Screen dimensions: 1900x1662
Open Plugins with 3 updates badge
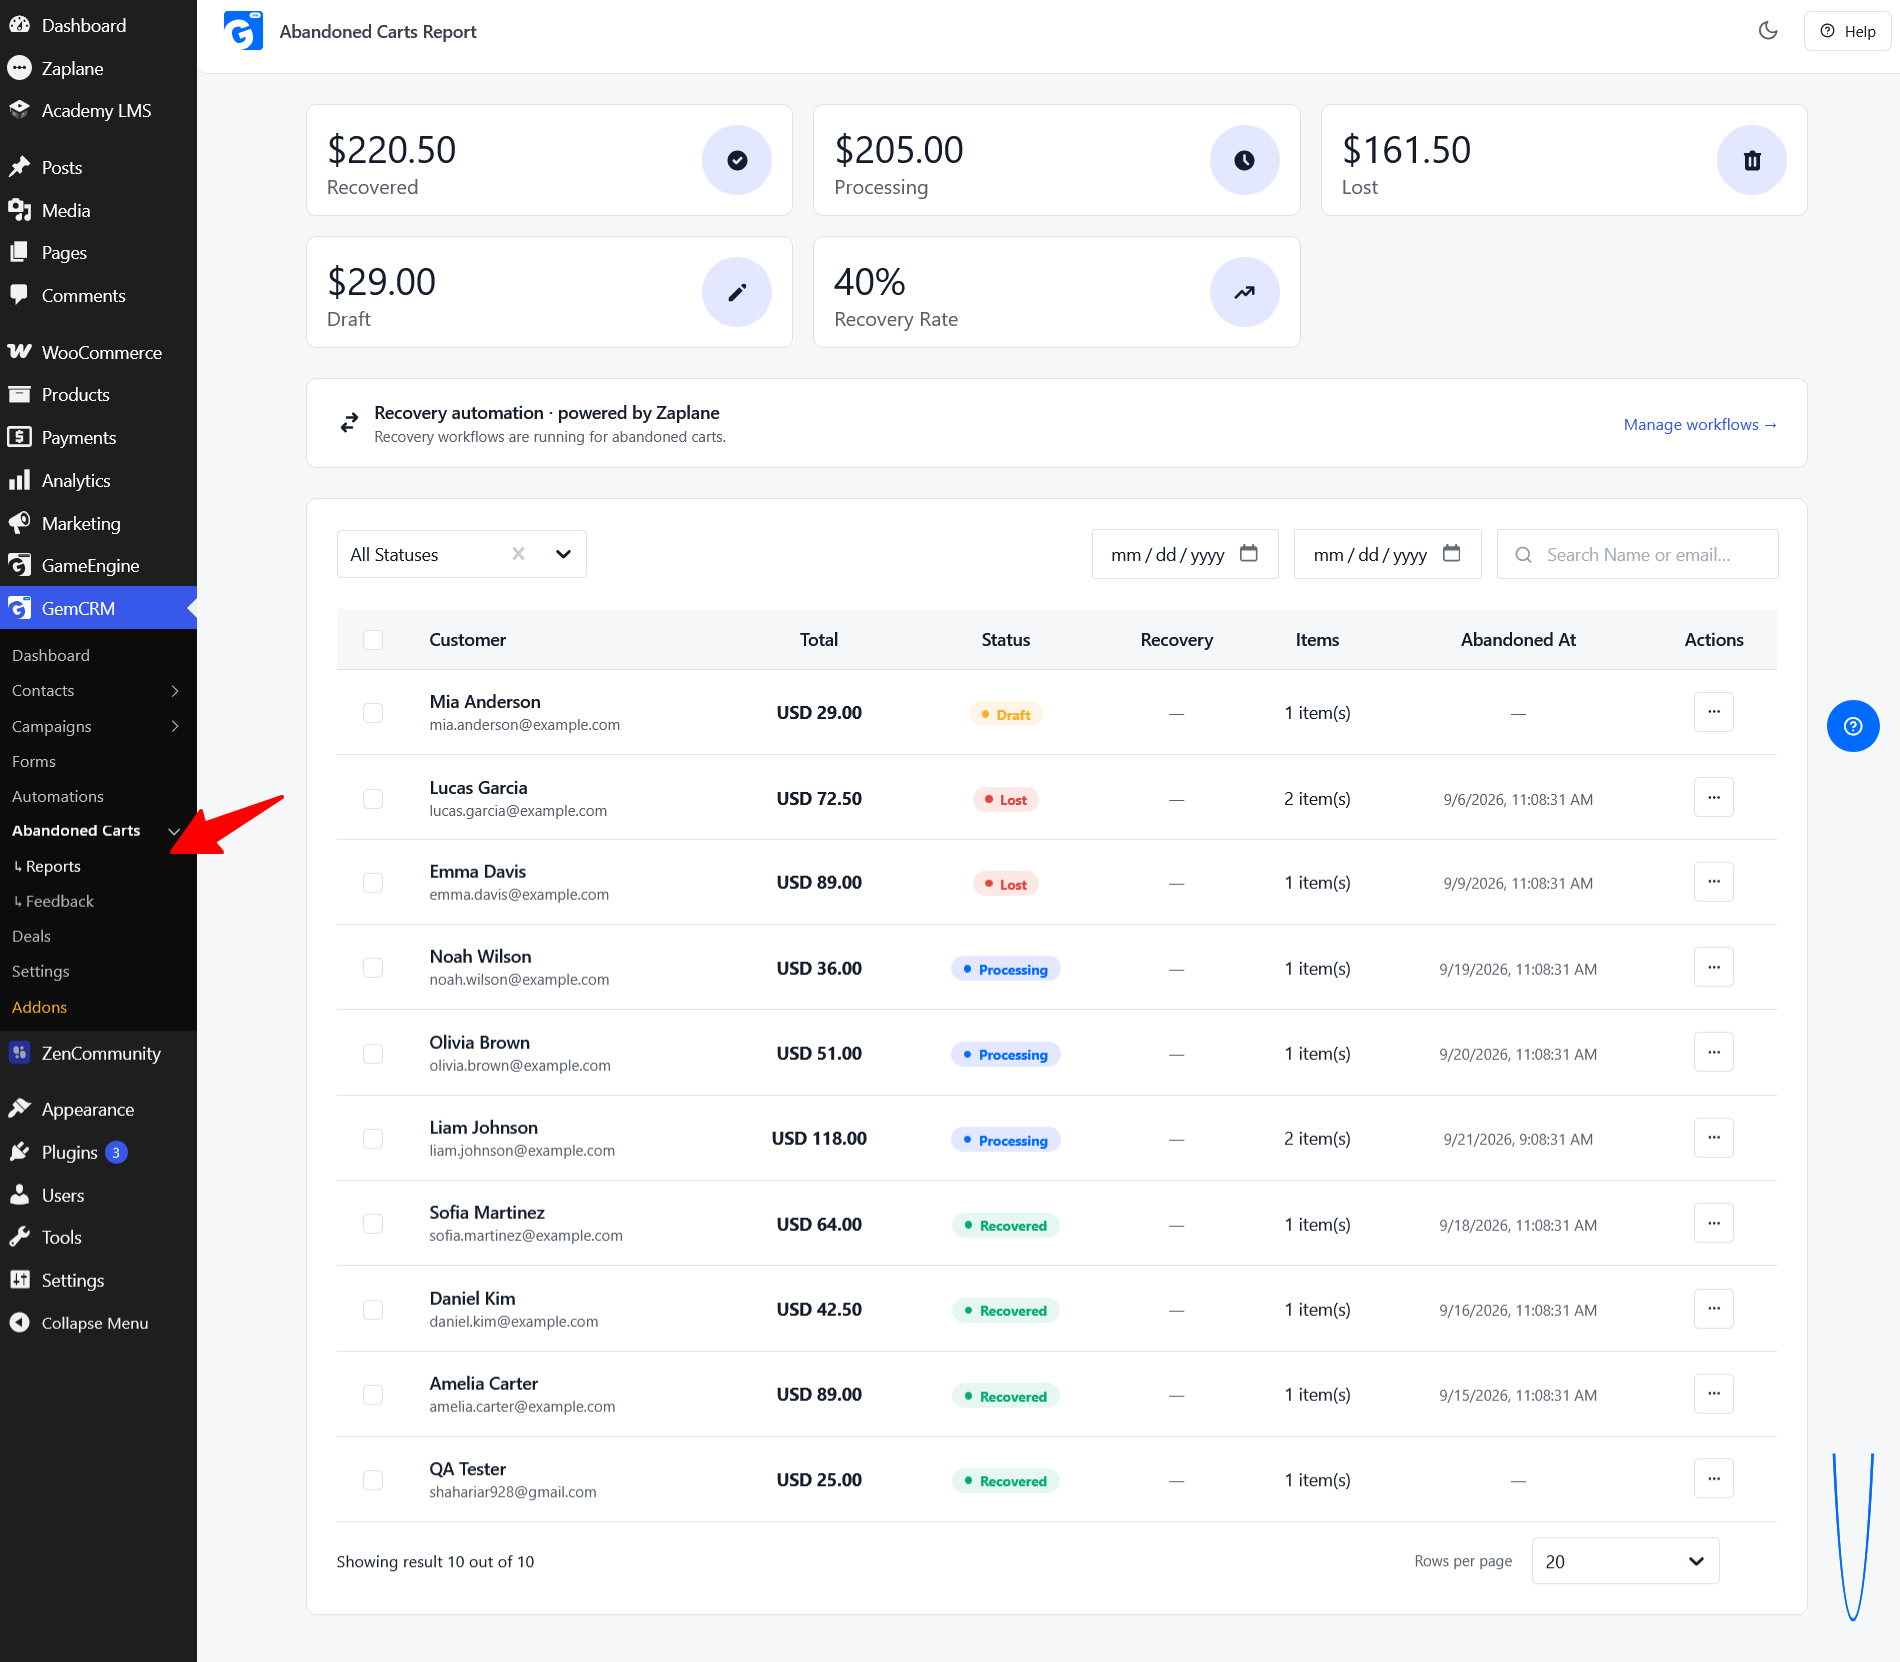tap(98, 1152)
